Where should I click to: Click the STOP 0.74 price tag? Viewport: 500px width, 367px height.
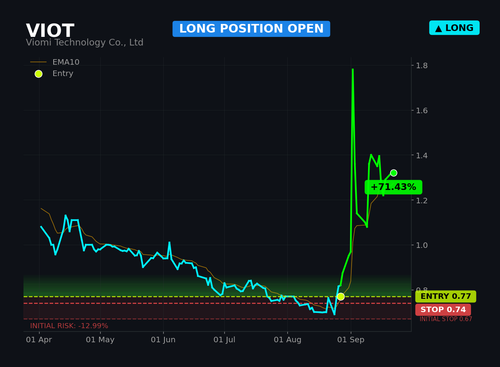click(443, 309)
